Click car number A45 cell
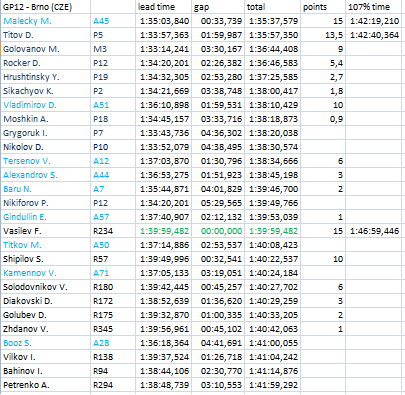This screenshot has width=405, height=395. (113, 21)
